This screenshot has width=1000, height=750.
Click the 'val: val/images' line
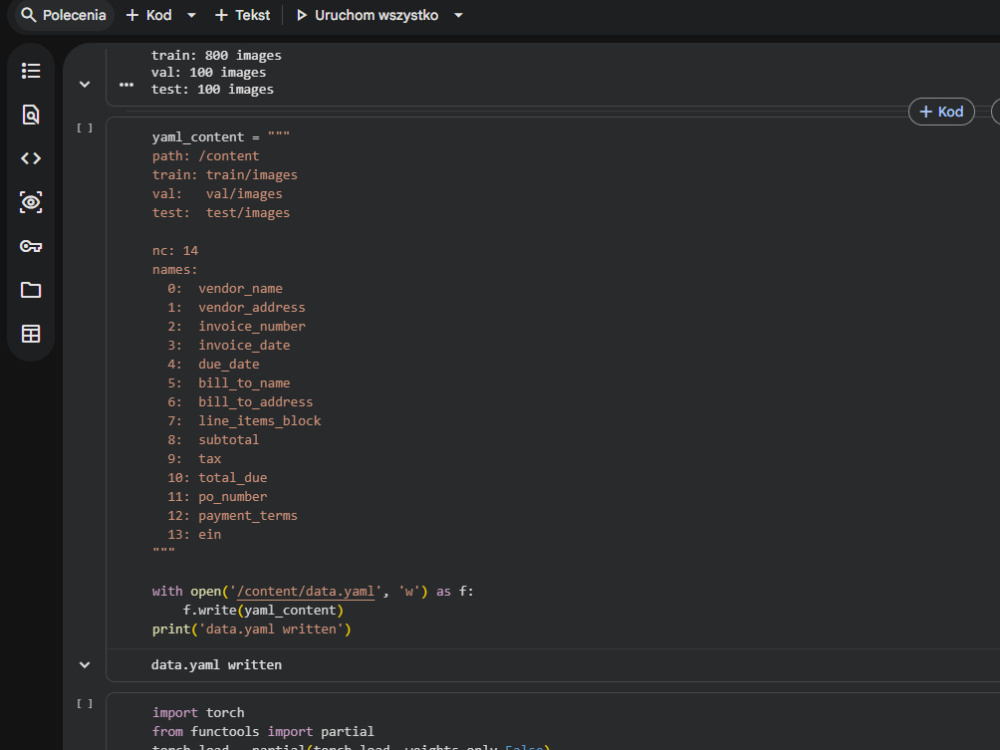click(x=217, y=194)
